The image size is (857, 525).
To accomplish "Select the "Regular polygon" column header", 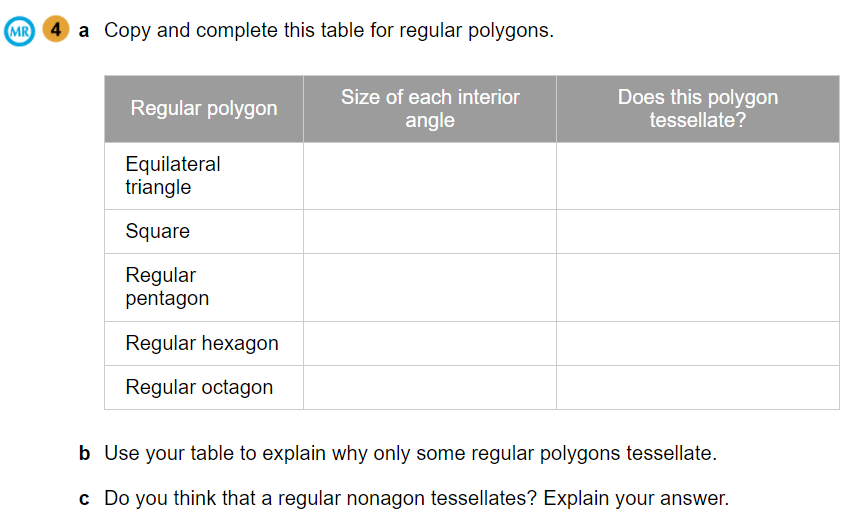I will point(204,108).
